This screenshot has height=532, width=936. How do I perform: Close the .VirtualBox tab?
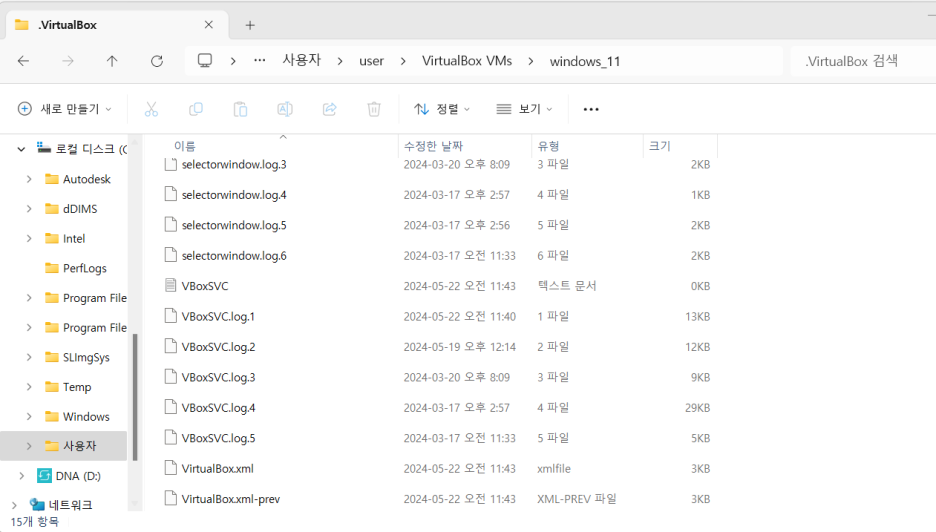tap(208, 24)
